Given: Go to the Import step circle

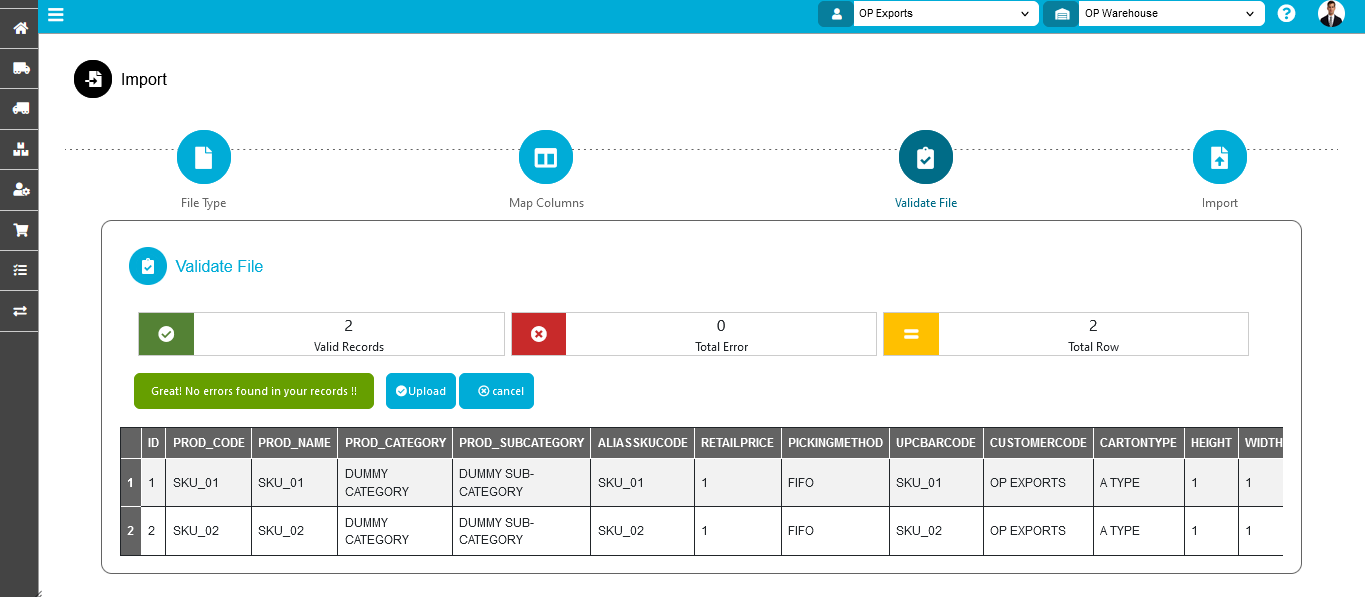Looking at the screenshot, I should point(1219,158).
